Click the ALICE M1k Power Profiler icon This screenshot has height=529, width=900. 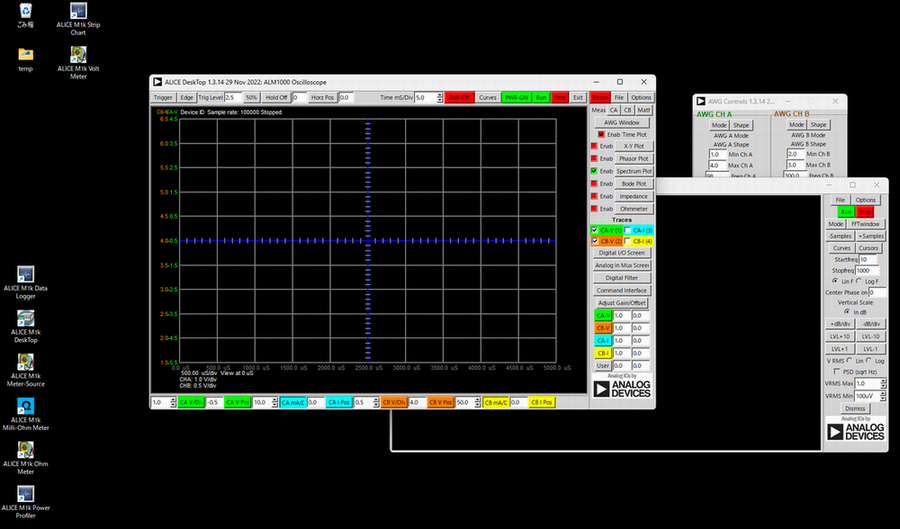pyautogui.click(x=26, y=493)
